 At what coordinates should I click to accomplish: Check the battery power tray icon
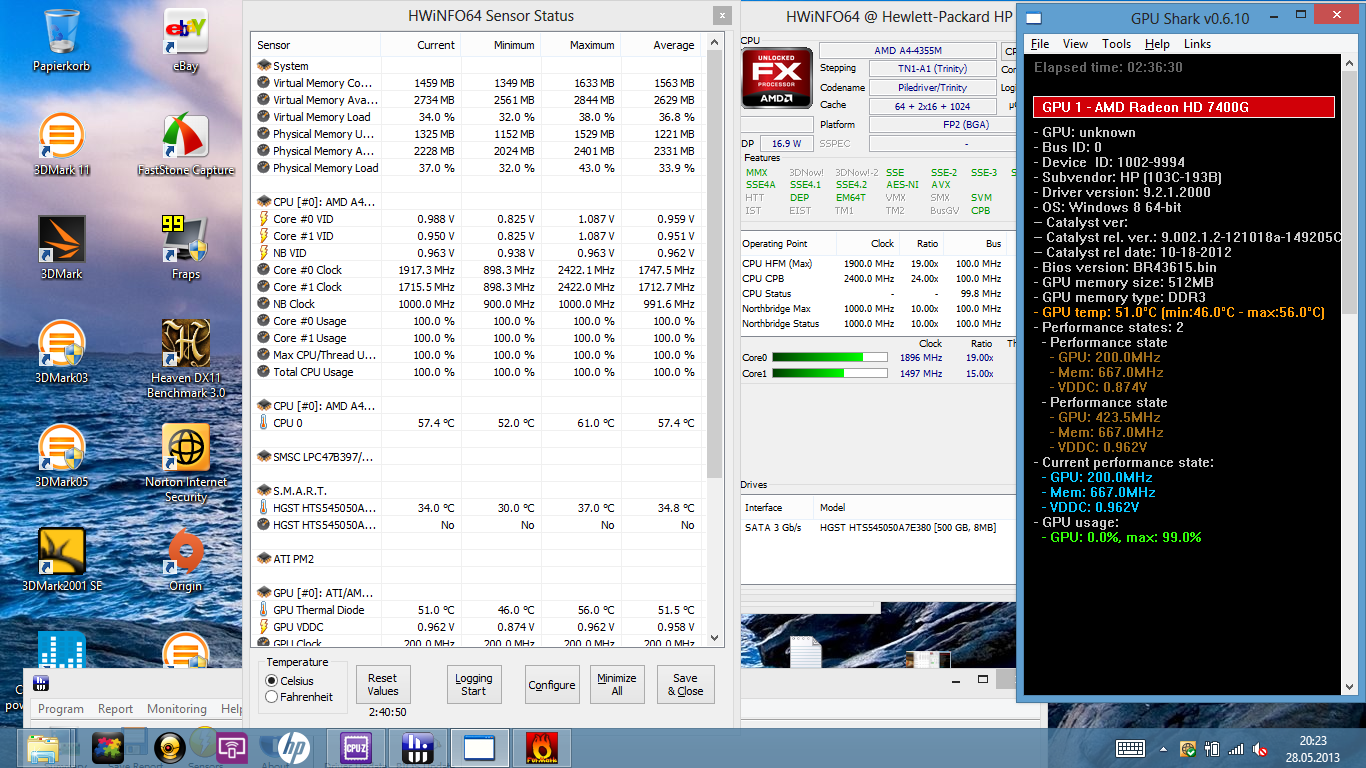(x=1212, y=748)
